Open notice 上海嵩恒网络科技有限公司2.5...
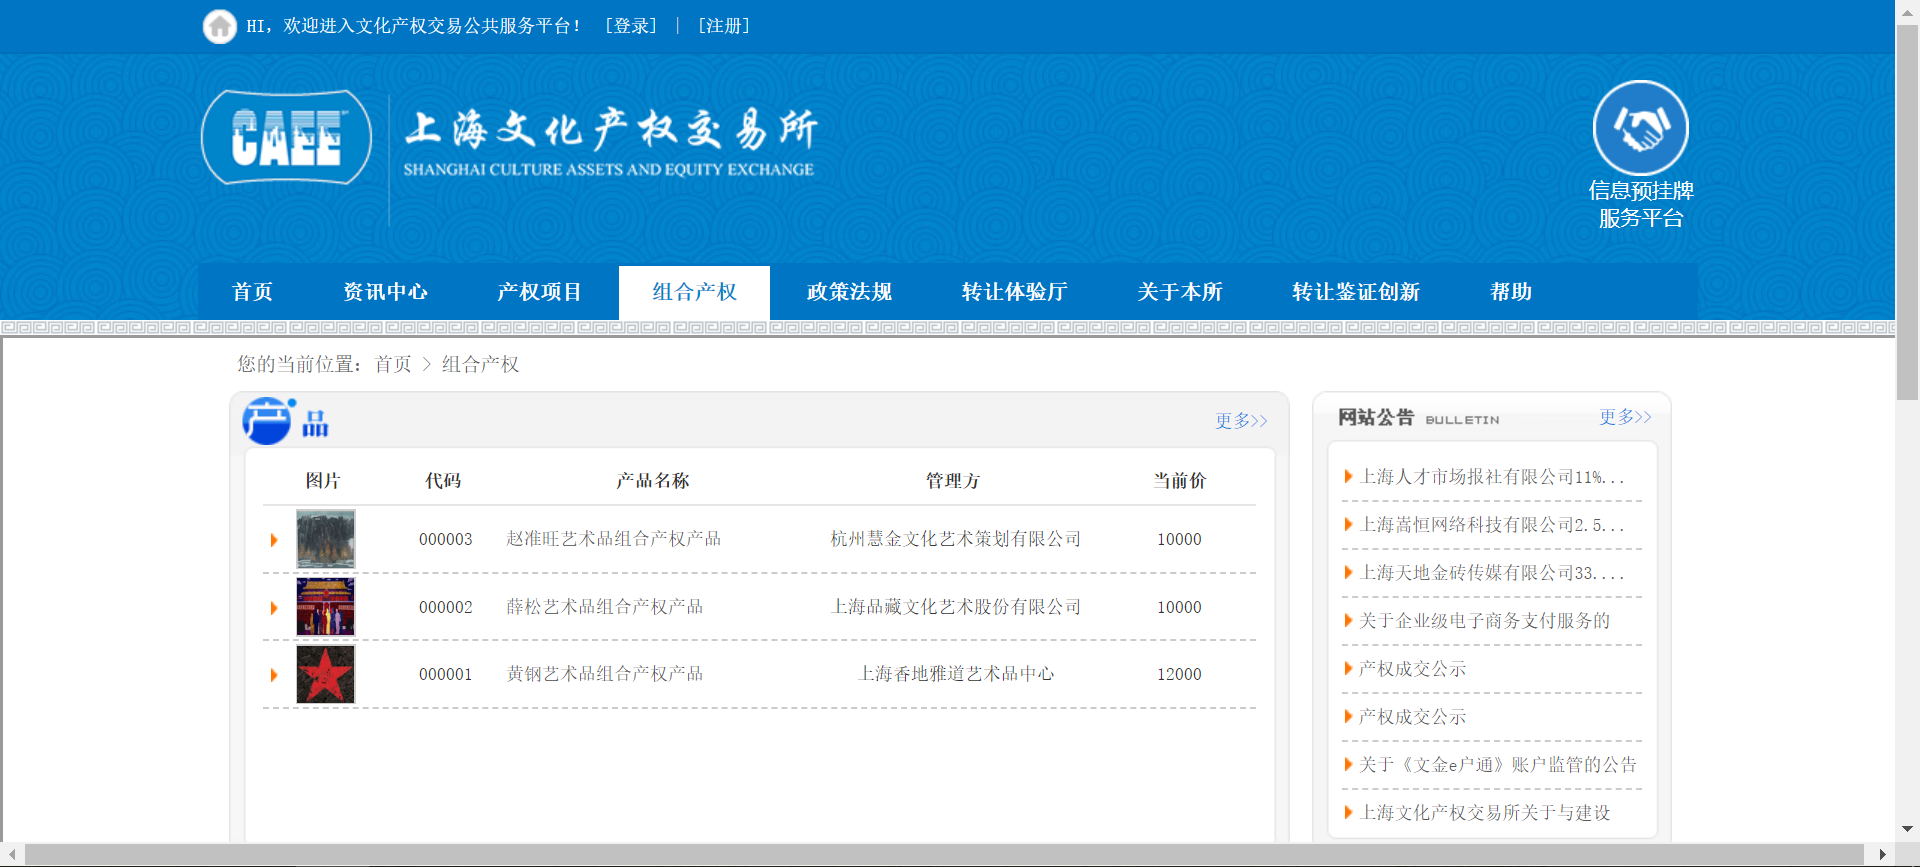The height and width of the screenshot is (867, 1920). click(1492, 525)
